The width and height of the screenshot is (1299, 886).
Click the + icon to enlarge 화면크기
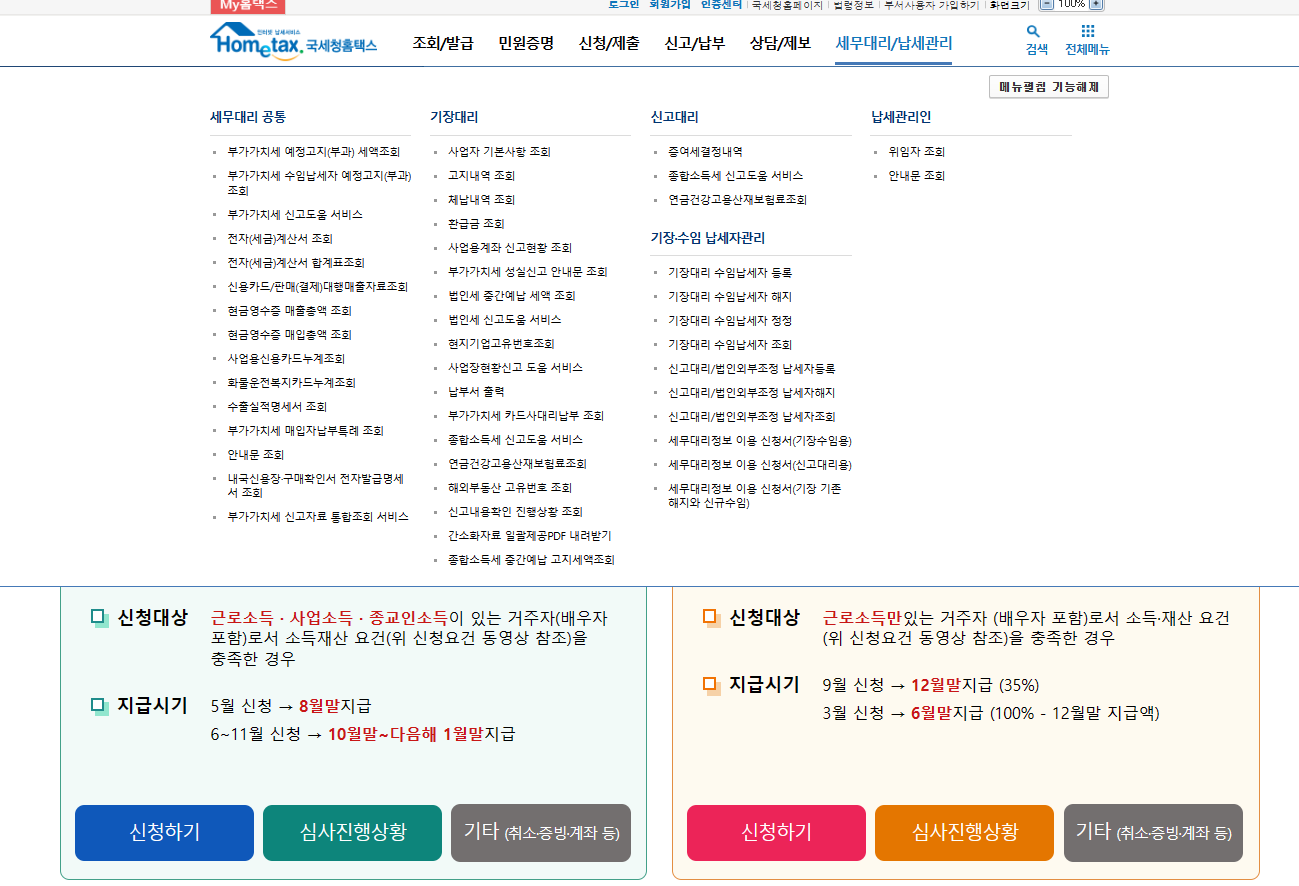click(x=1097, y=6)
